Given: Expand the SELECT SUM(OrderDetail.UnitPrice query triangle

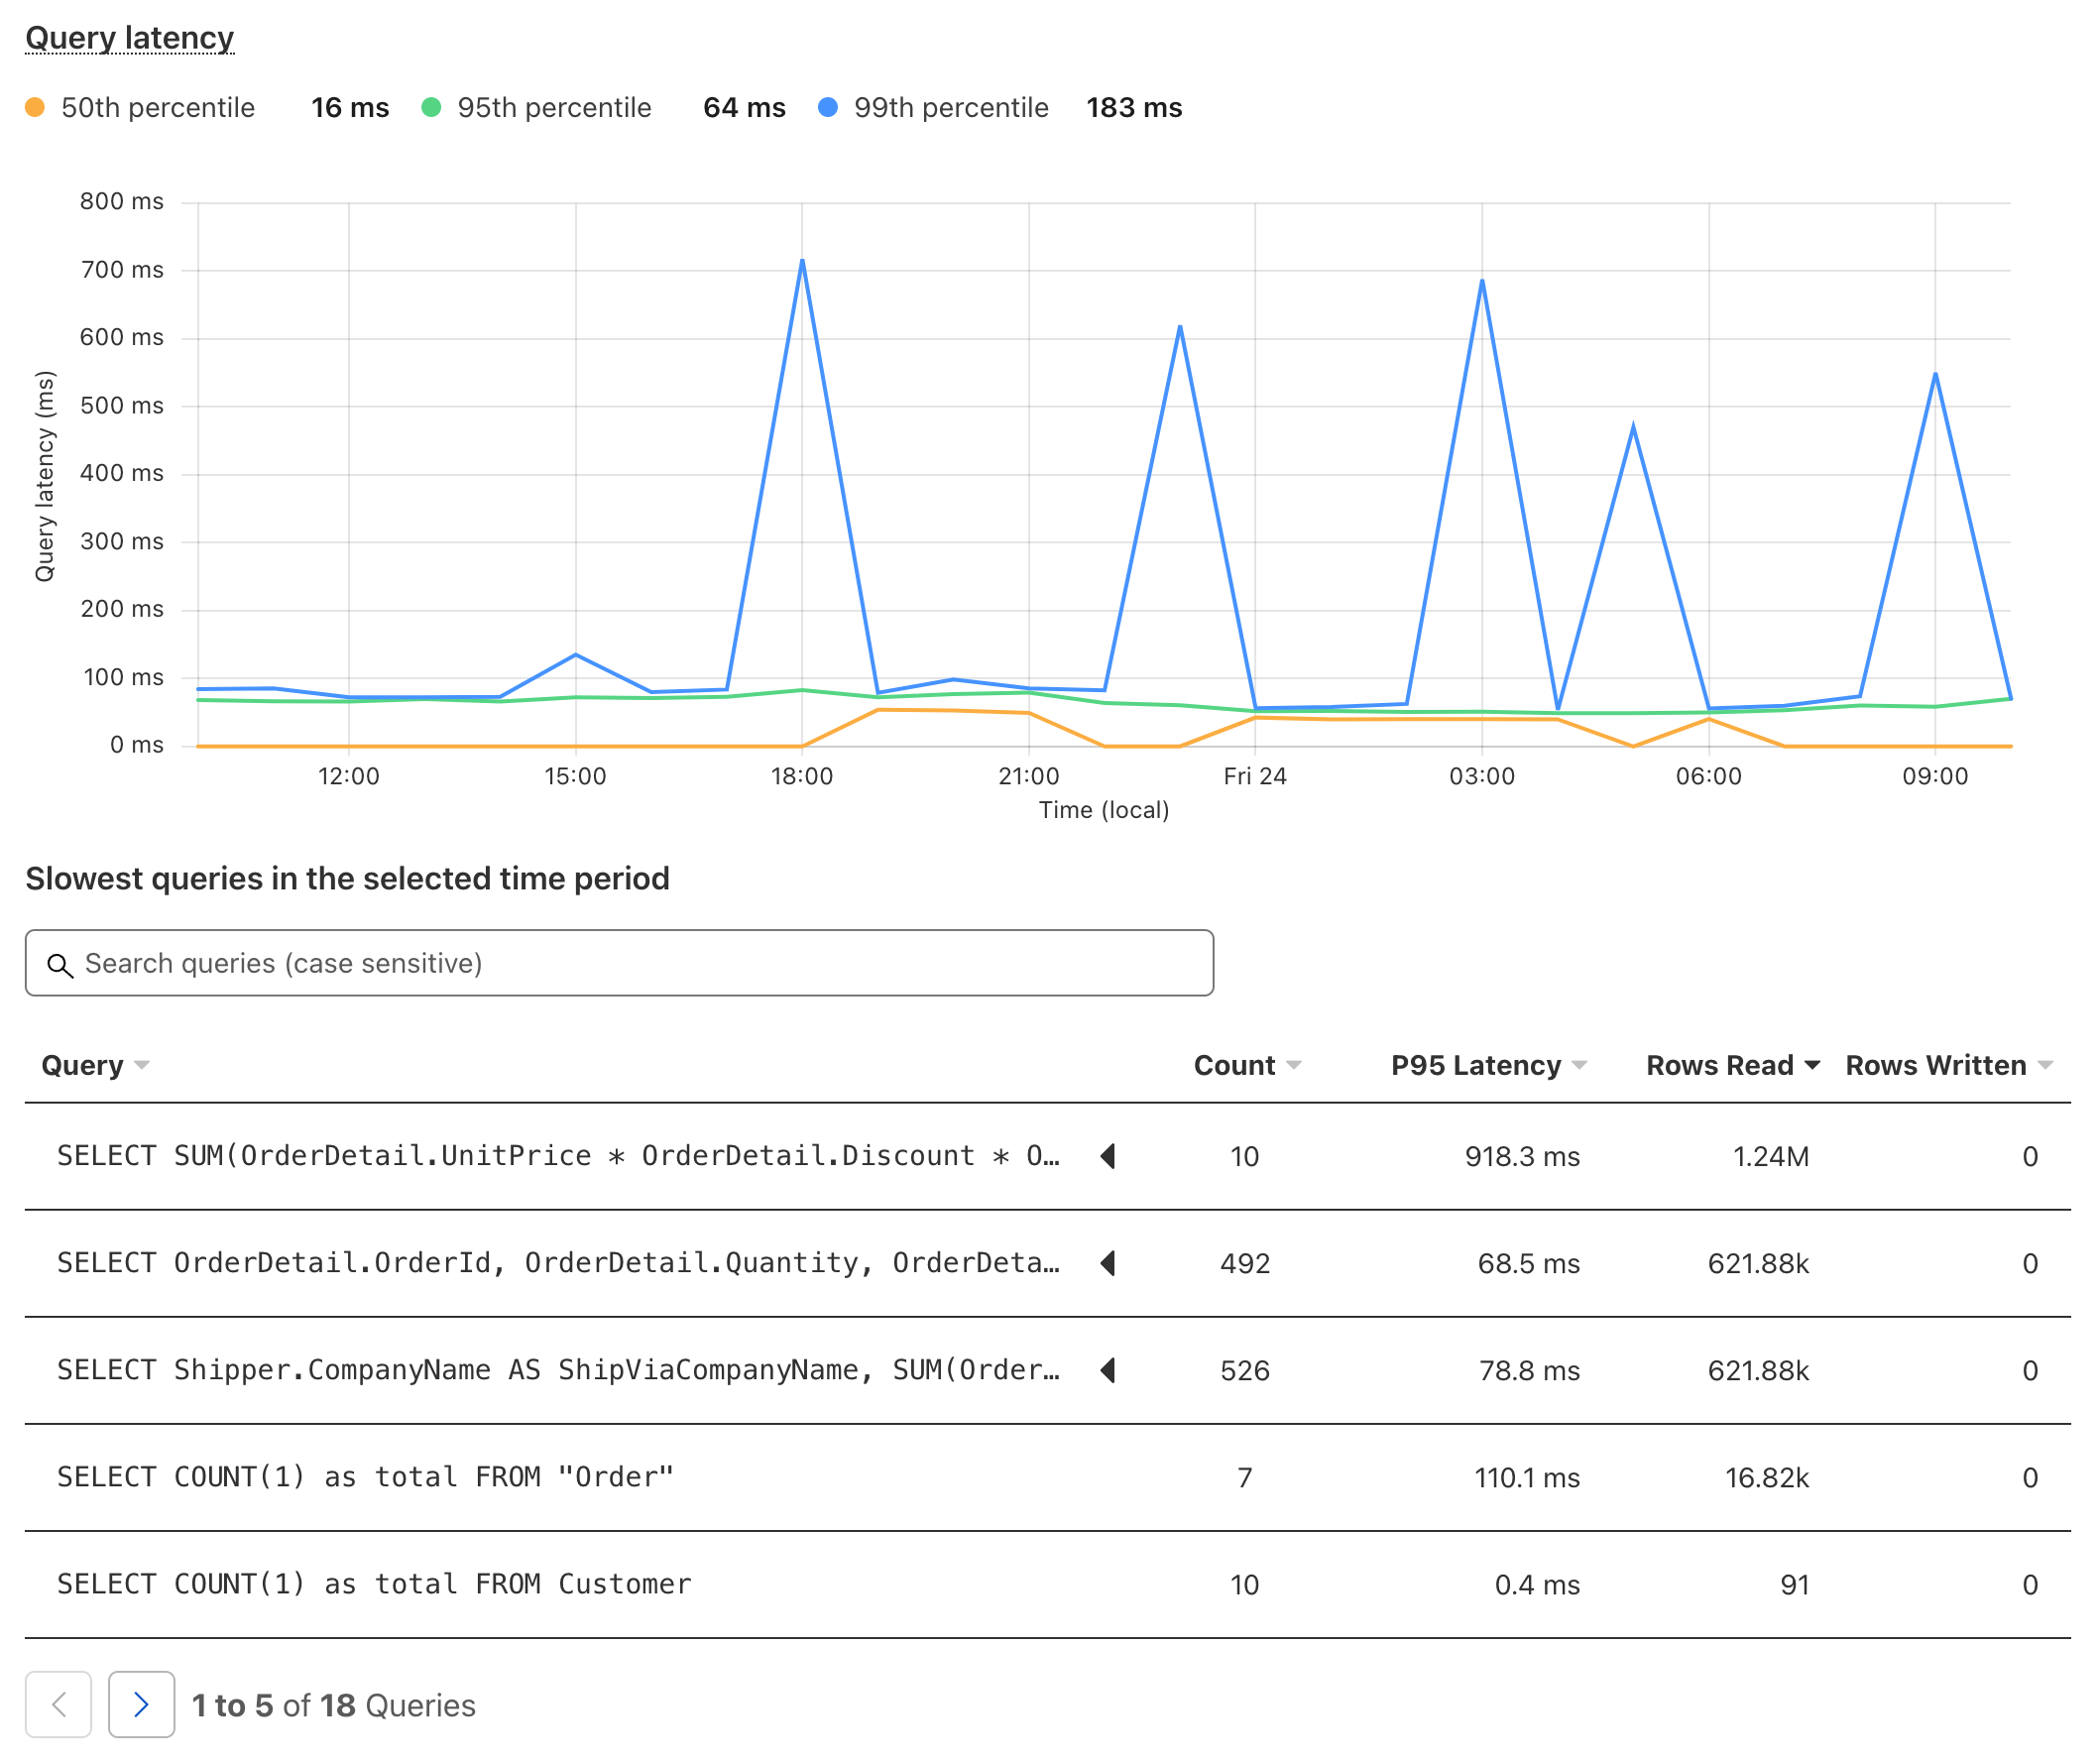Looking at the screenshot, I should pos(1108,1156).
